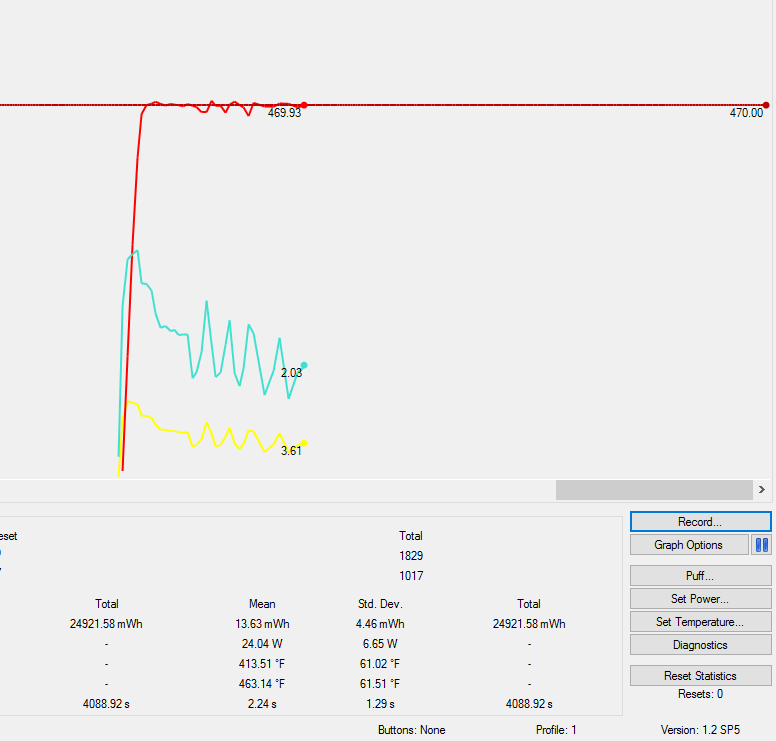This screenshot has height=741, width=776.
Task: Click the Std. Dev. column header
Action: 378,604
